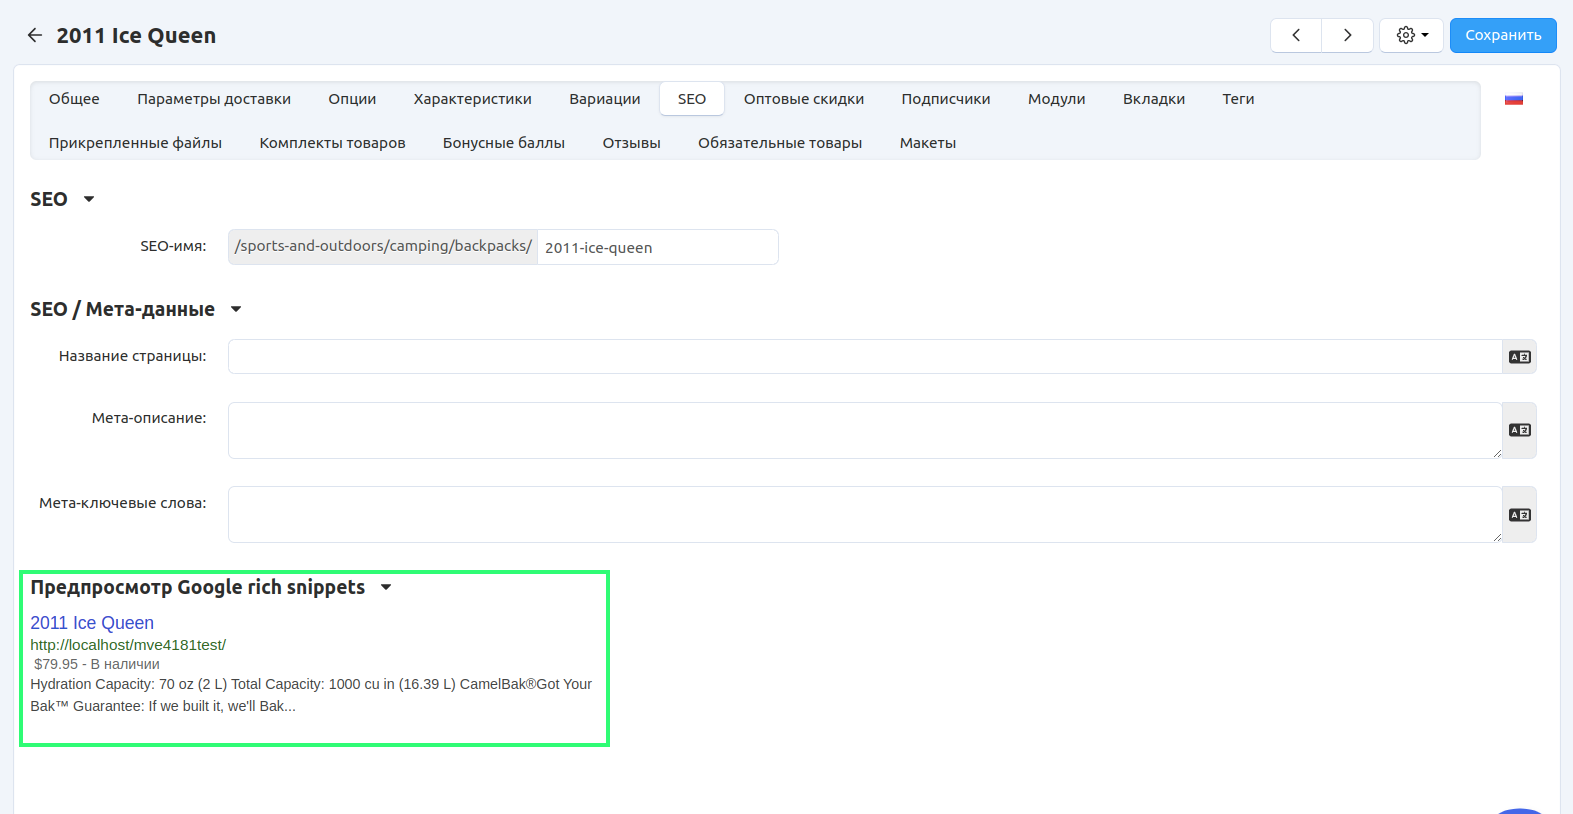Click translate icon beside meta description field
Viewport: 1573px width, 814px height.
(x=1519, y=430)
